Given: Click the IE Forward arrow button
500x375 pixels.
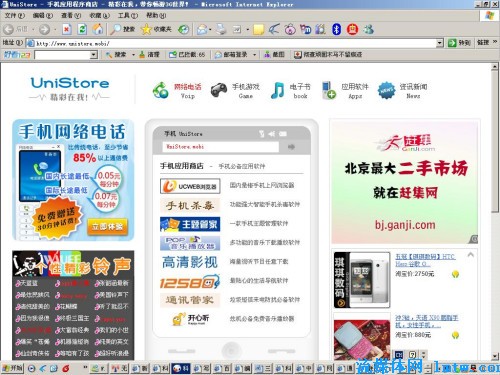Looking at the screenshot, I should coord(44,30).
